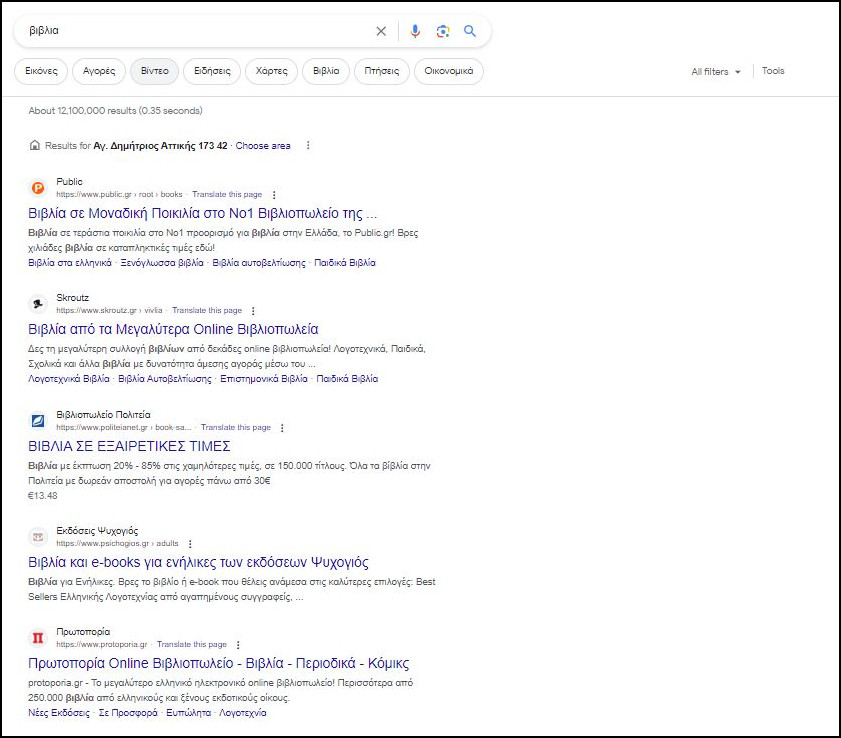The width and height of the screenshot is (841, 738).
Task: Switch to the Οικονομικά filter chip
Action: [x=449, y=71]
